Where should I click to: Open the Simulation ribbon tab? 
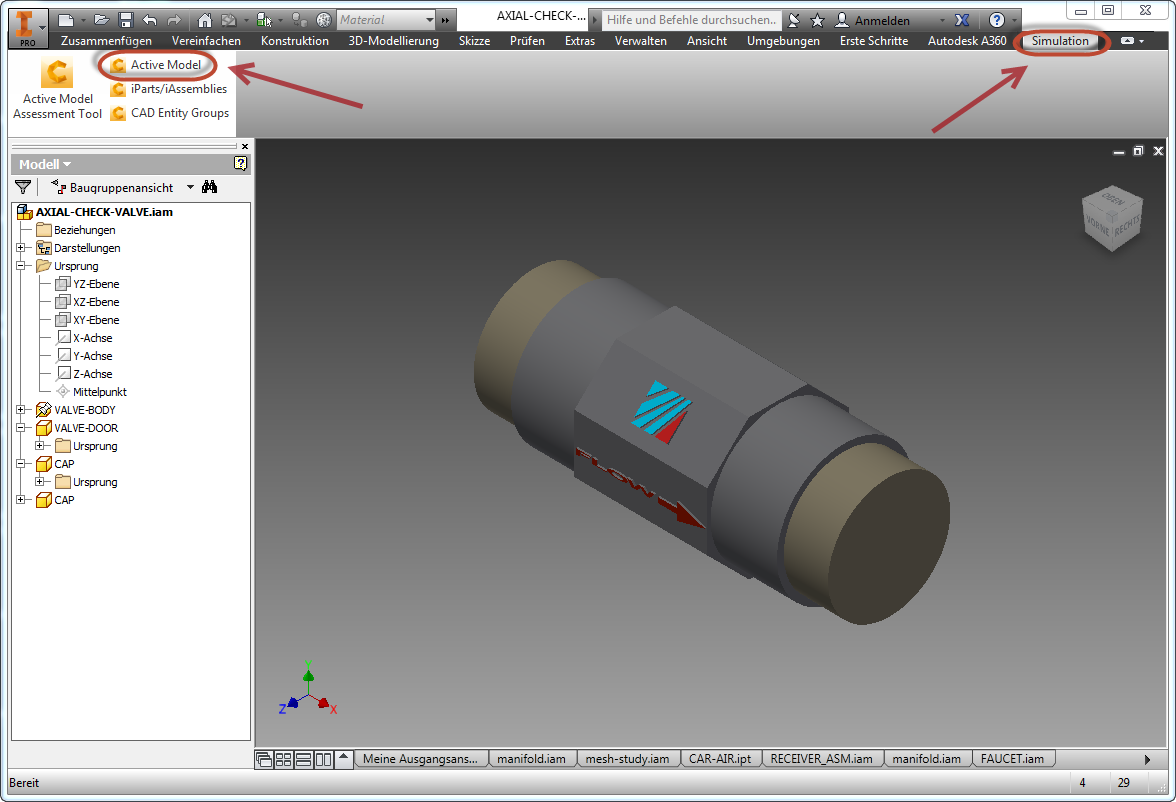[x=1060, y=41]
